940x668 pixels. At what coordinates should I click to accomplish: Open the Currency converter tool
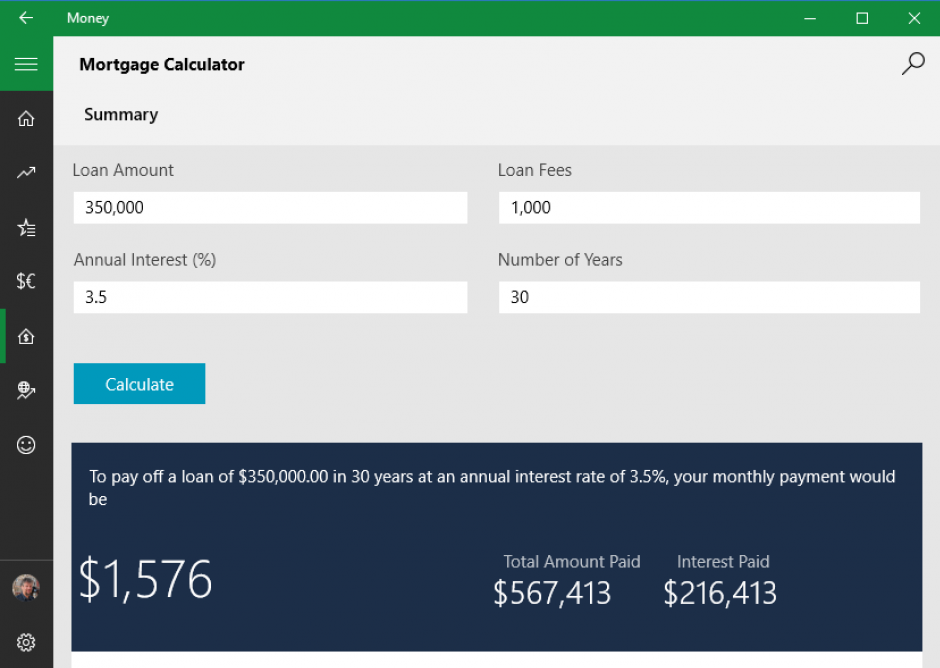click(26, 281)
